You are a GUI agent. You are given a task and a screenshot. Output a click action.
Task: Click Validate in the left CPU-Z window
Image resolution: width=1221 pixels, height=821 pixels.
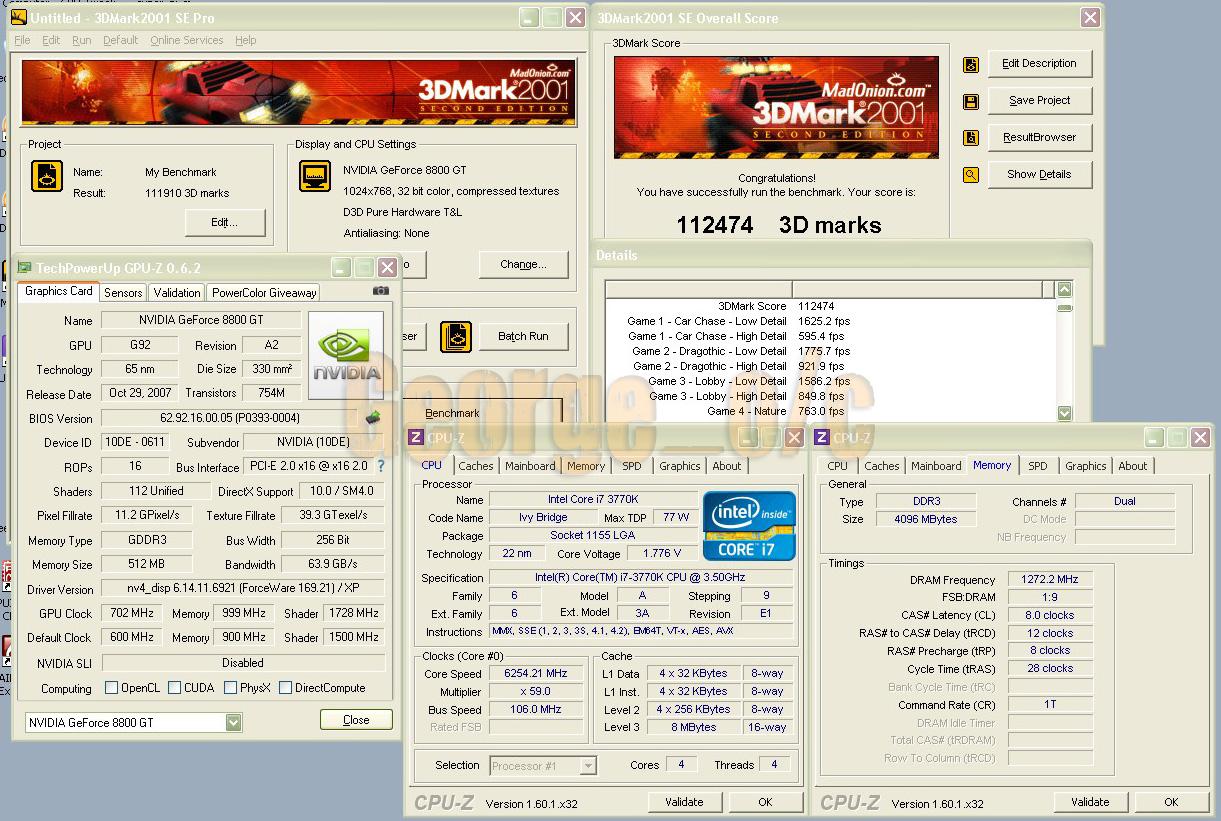(684, 802)
